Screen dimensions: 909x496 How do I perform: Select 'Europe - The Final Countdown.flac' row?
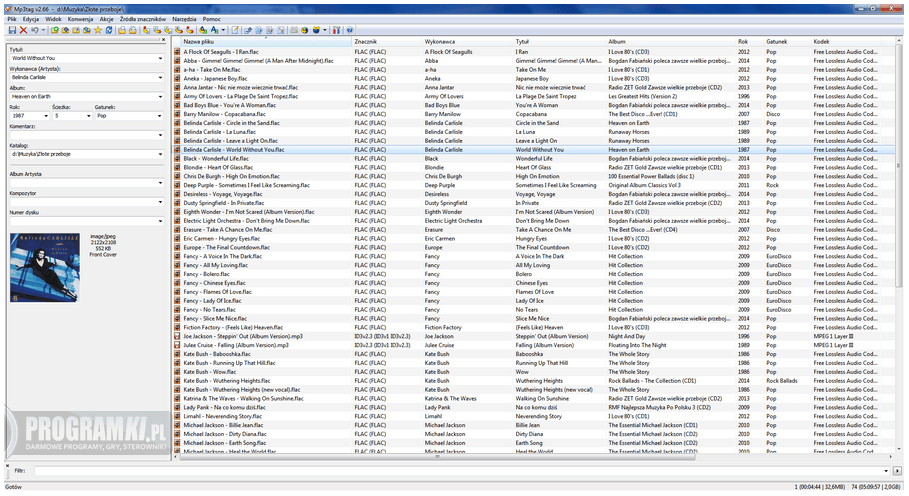(x=535, y=247)
